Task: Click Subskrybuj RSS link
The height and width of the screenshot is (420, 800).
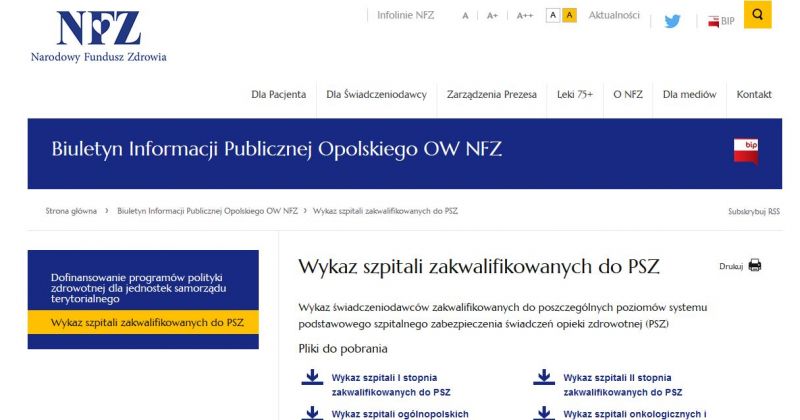Action: click(753, 212)
